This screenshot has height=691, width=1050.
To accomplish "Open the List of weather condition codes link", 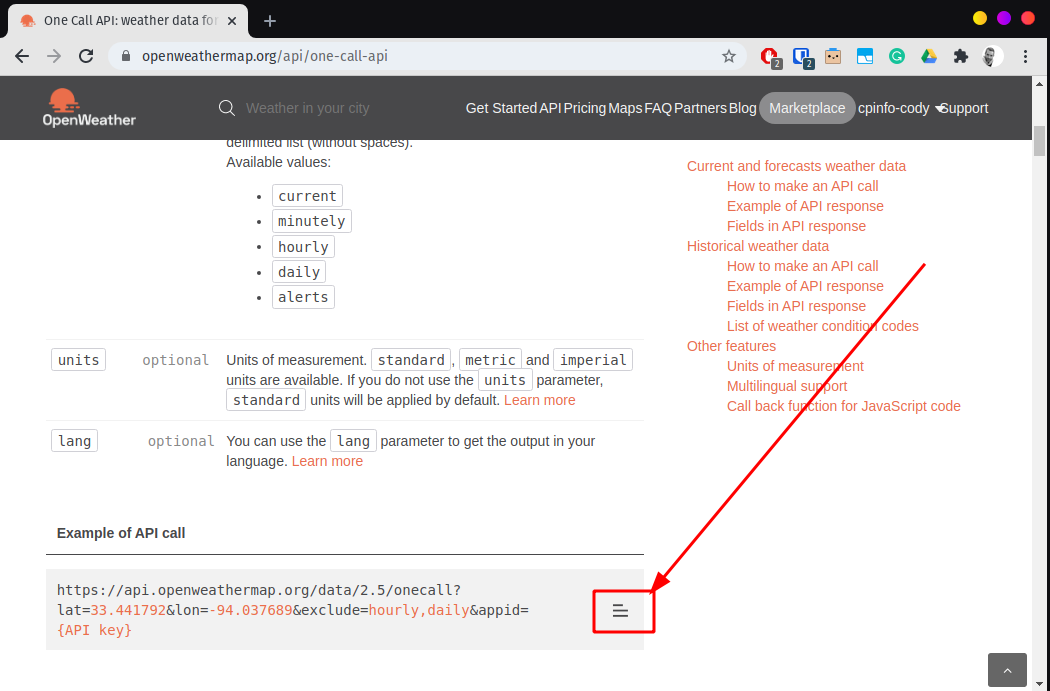I will coord(822,326).
